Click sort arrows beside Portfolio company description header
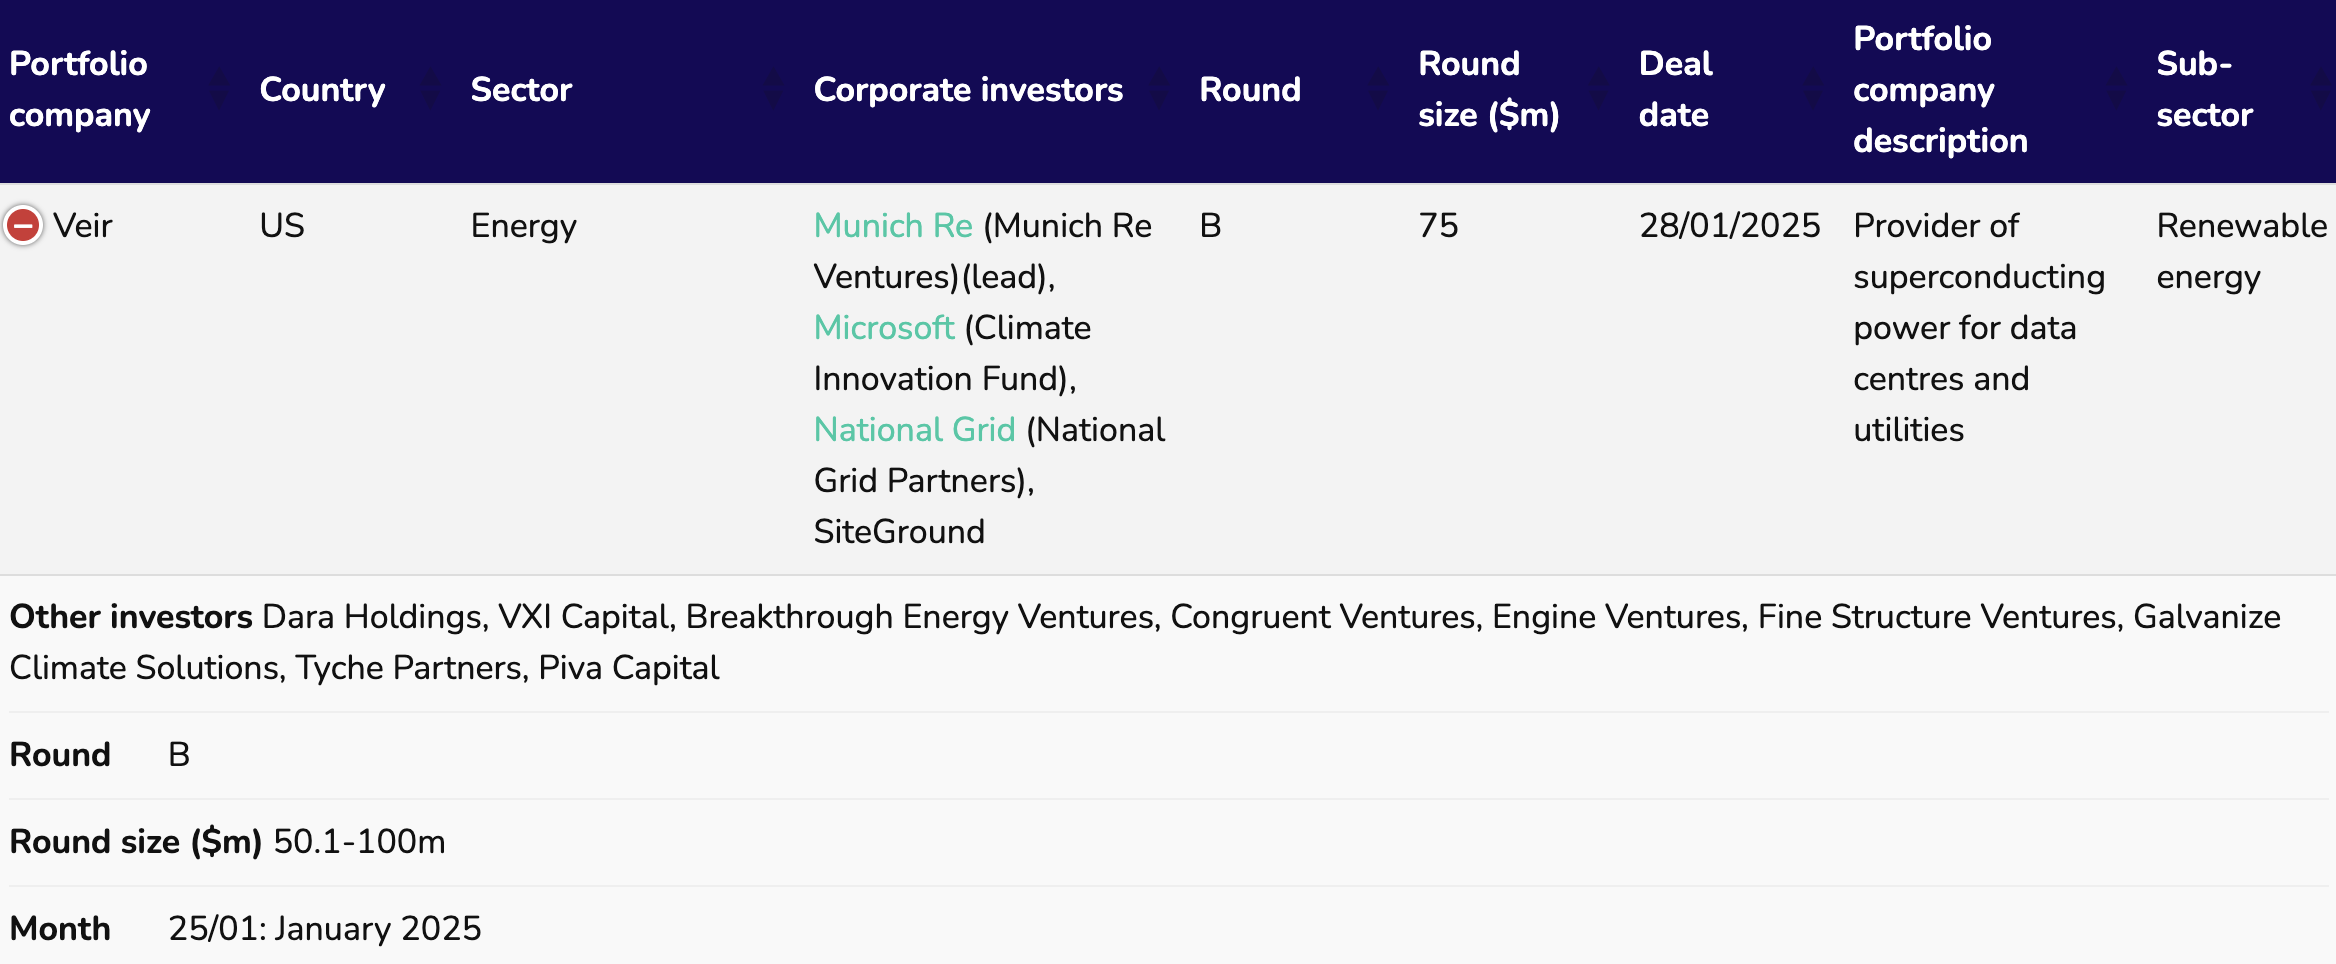The height and width of the screenshot is (964, 2336). pyautogui.click(x=2117, y=89)
